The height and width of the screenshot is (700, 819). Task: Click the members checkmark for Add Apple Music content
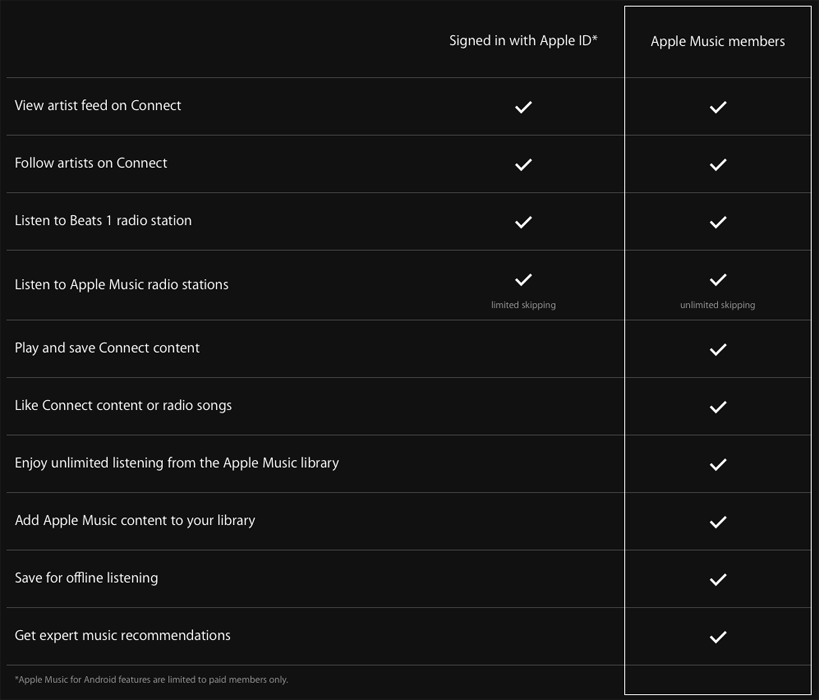point(718,522)
